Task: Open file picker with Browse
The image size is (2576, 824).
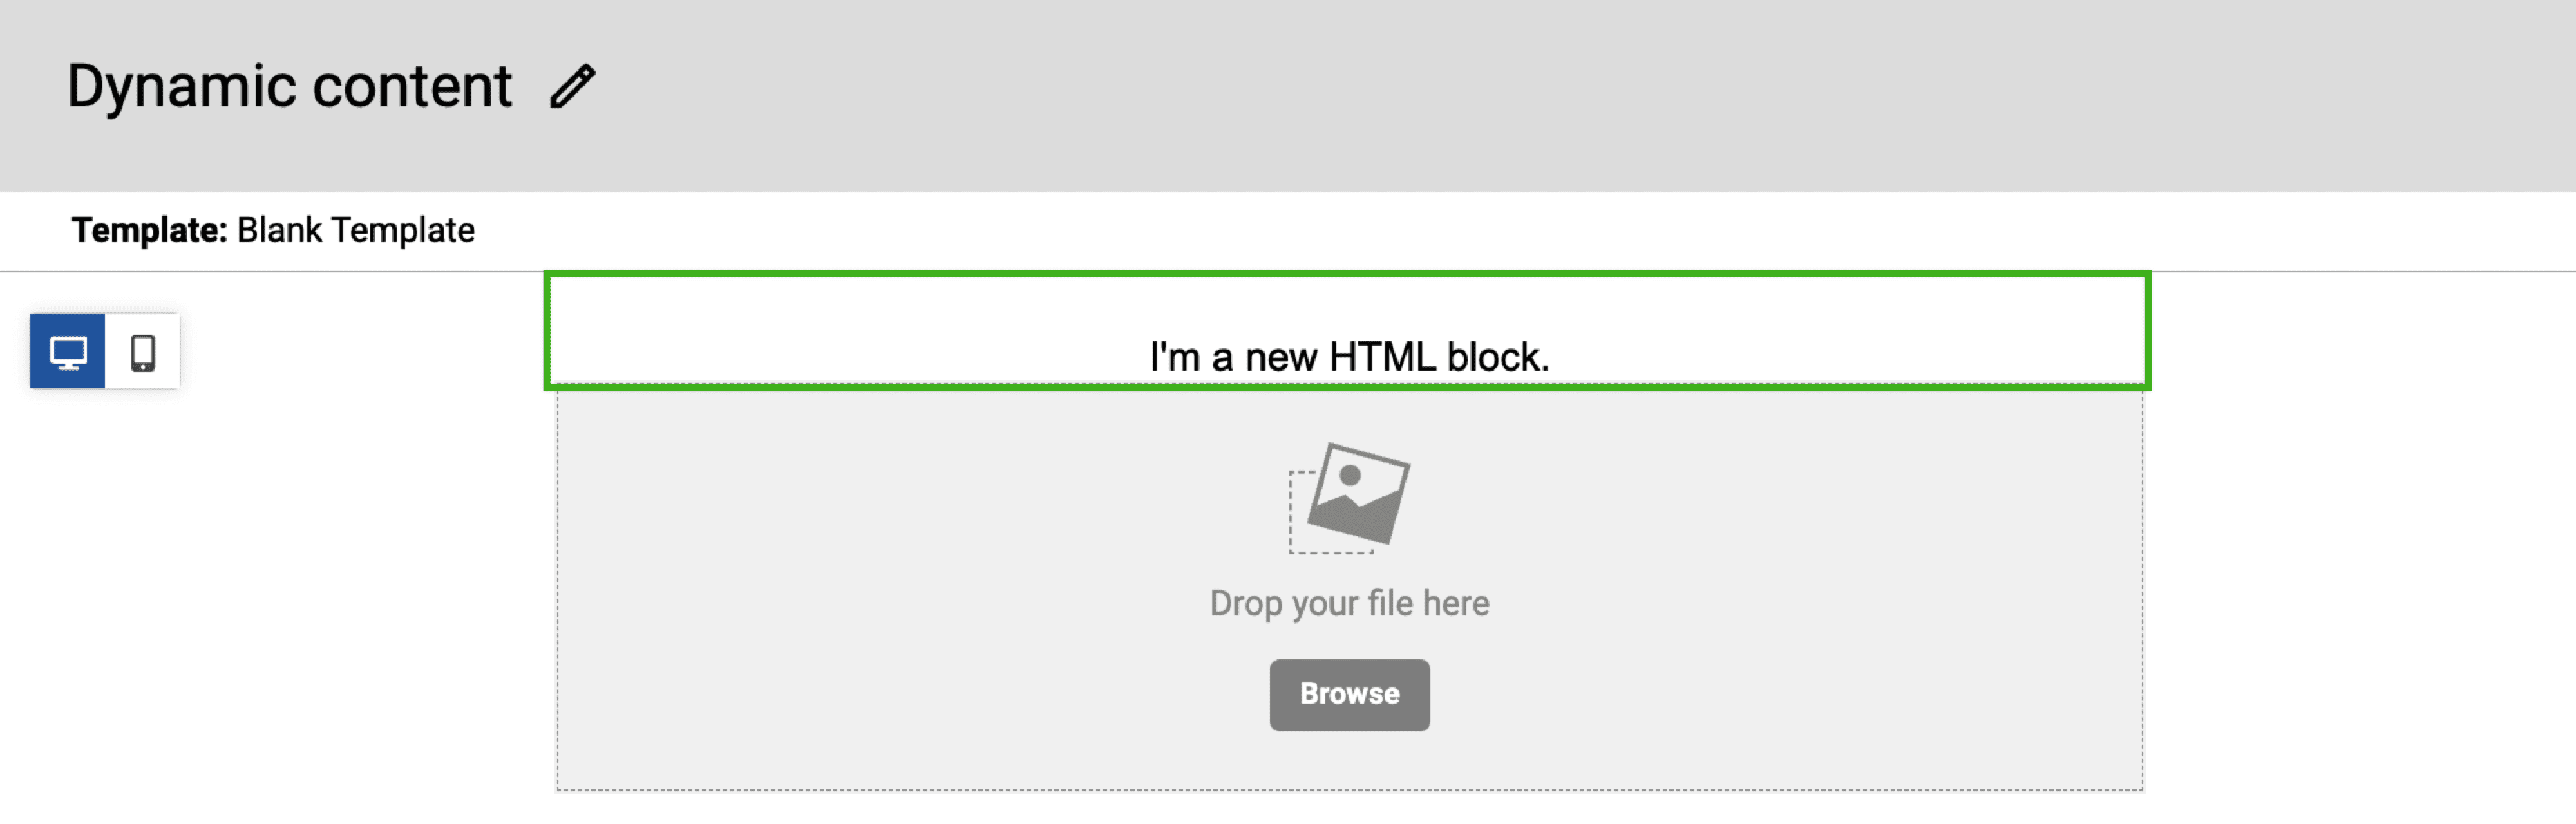Action: tap(1349, 695)
